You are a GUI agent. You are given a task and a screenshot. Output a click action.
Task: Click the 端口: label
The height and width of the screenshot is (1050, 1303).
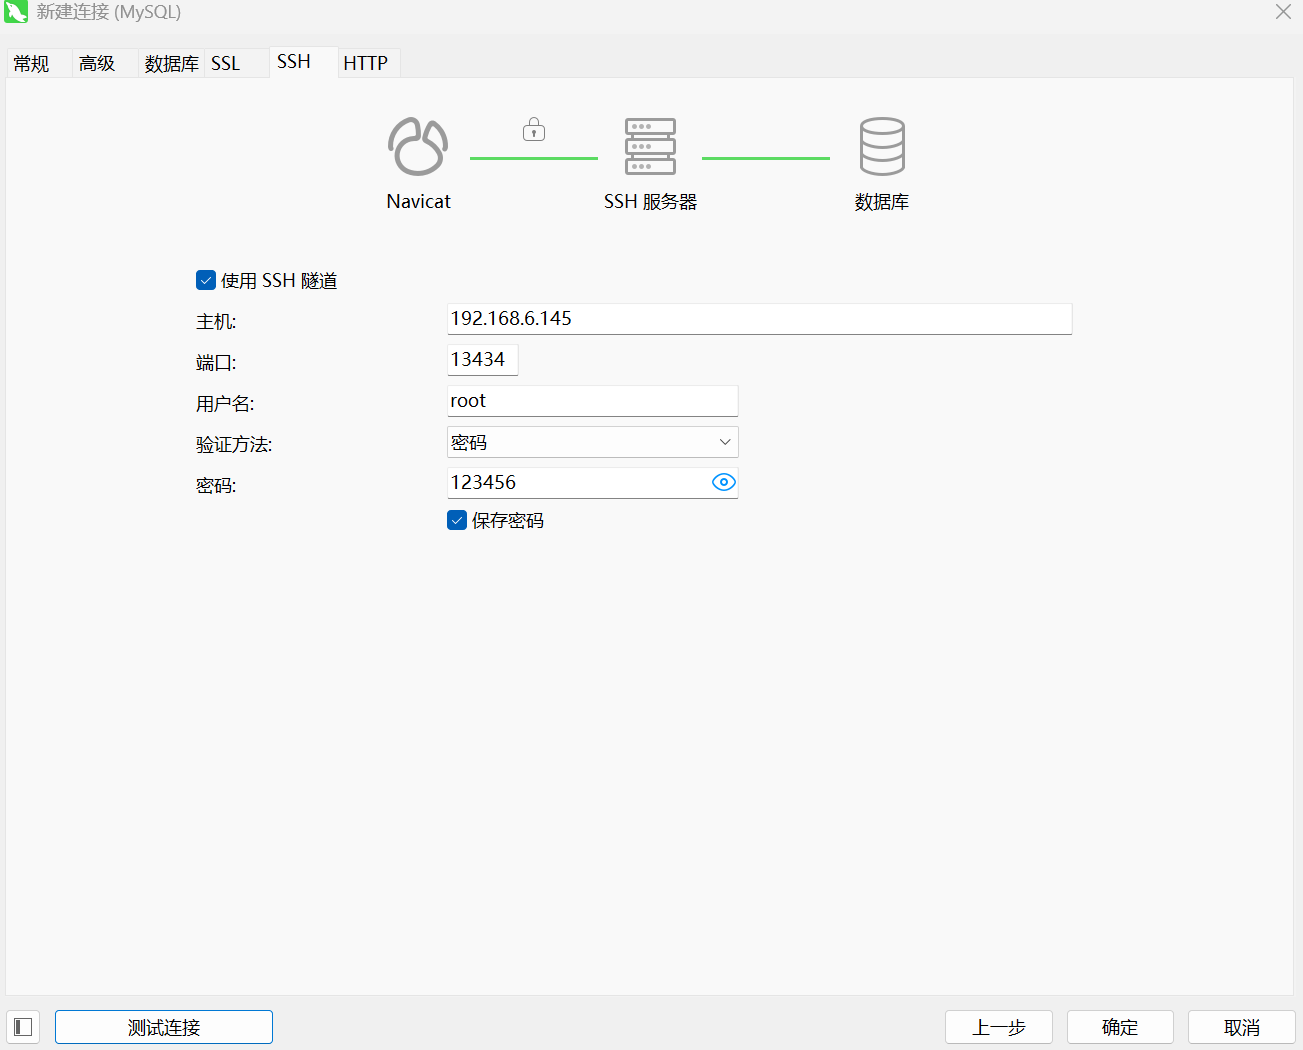tap(216, 363)
